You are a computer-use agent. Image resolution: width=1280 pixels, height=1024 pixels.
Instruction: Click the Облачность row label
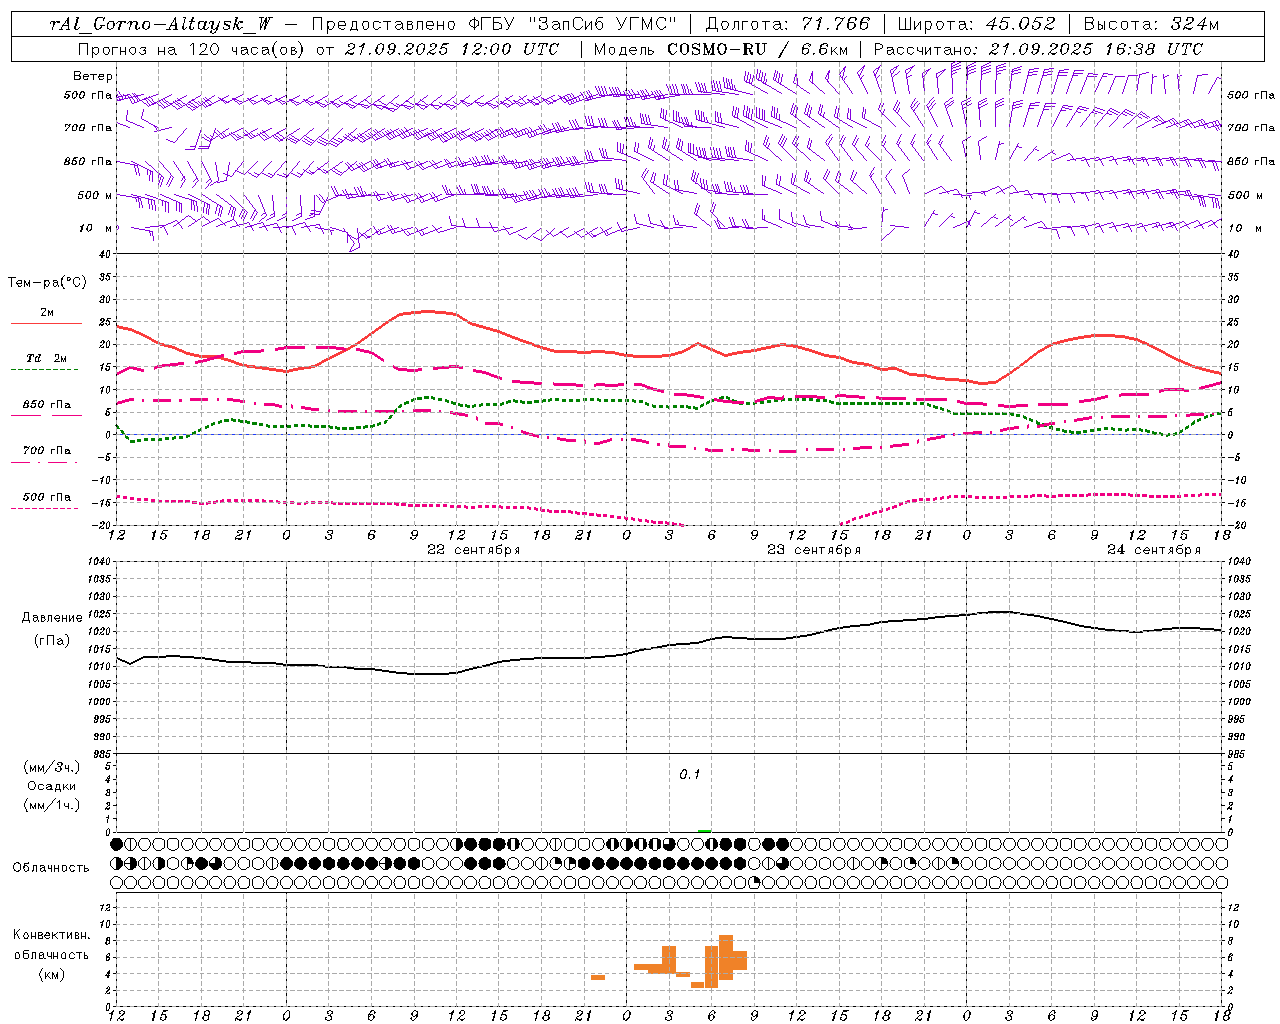[x=51, y=868]
